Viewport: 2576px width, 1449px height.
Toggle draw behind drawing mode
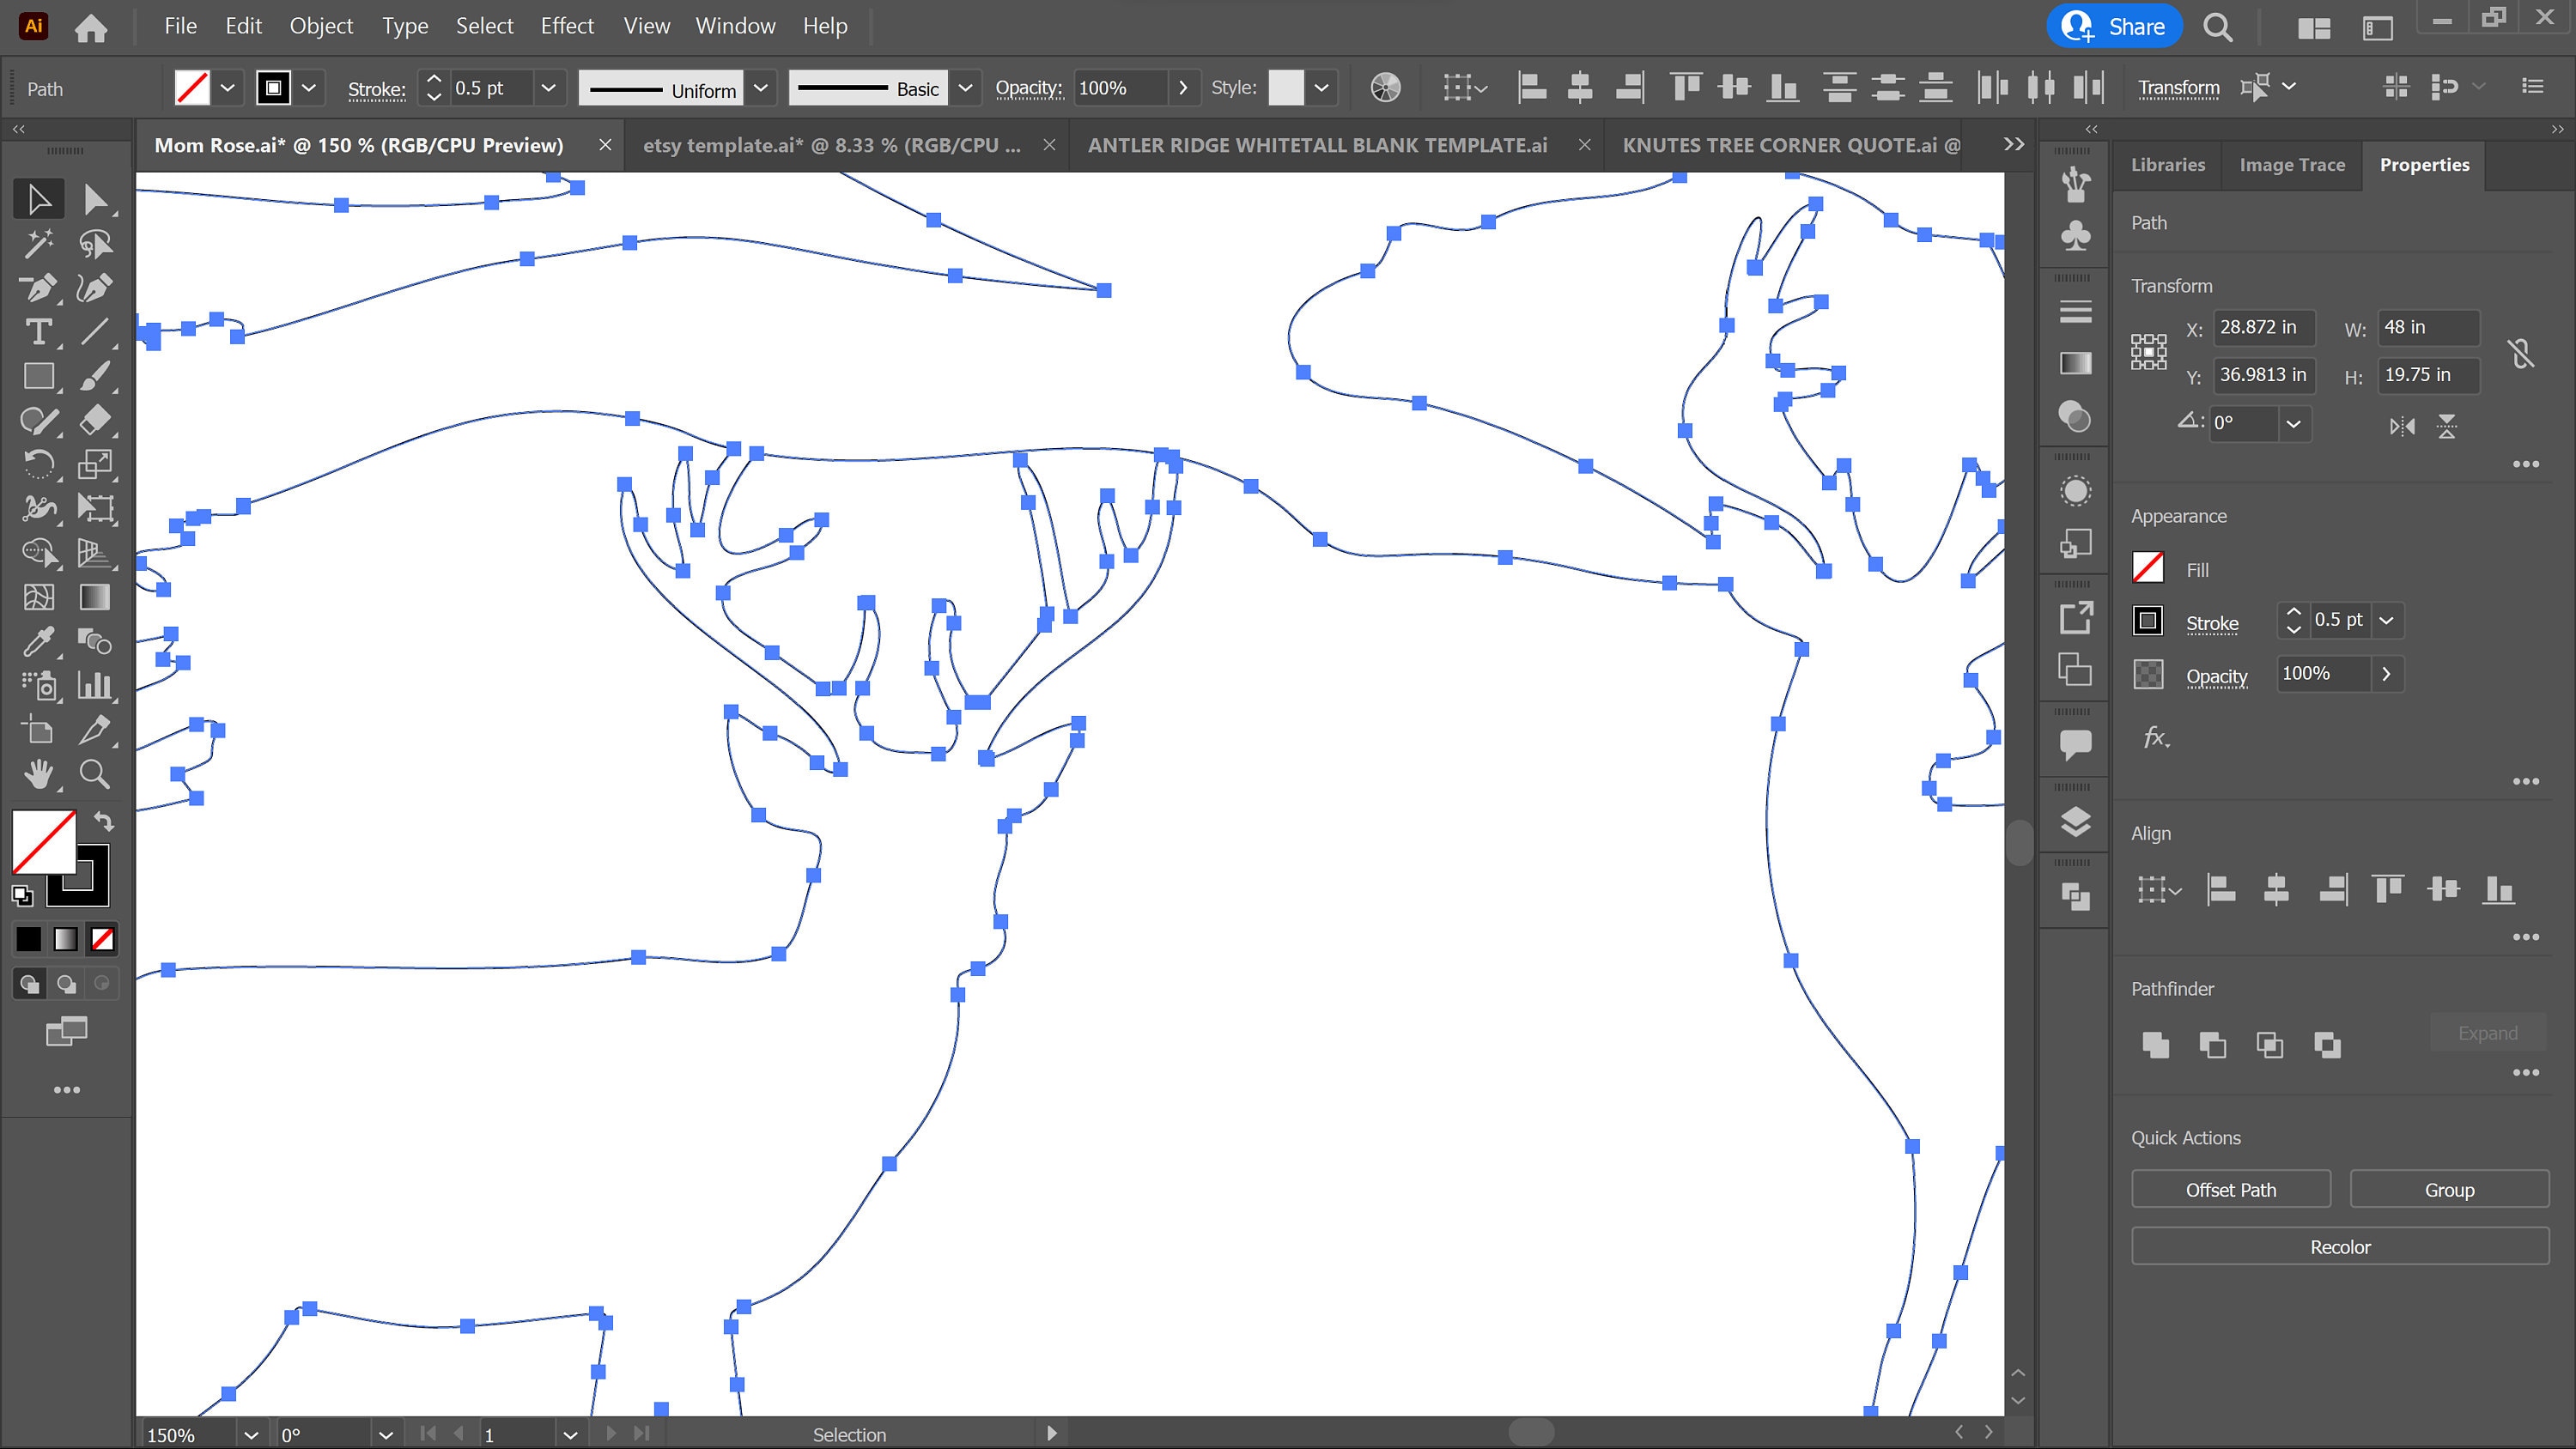66,983
